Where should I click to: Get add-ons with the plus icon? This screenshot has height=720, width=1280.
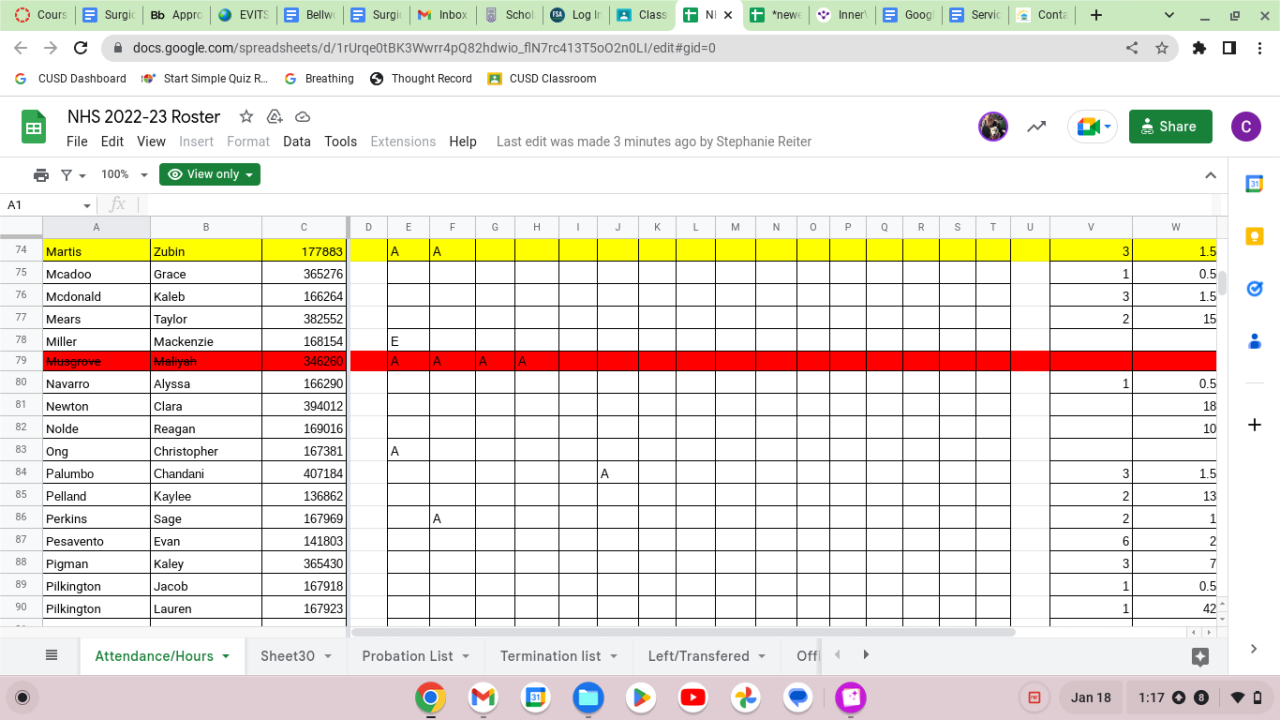[x=1254, y=425]
